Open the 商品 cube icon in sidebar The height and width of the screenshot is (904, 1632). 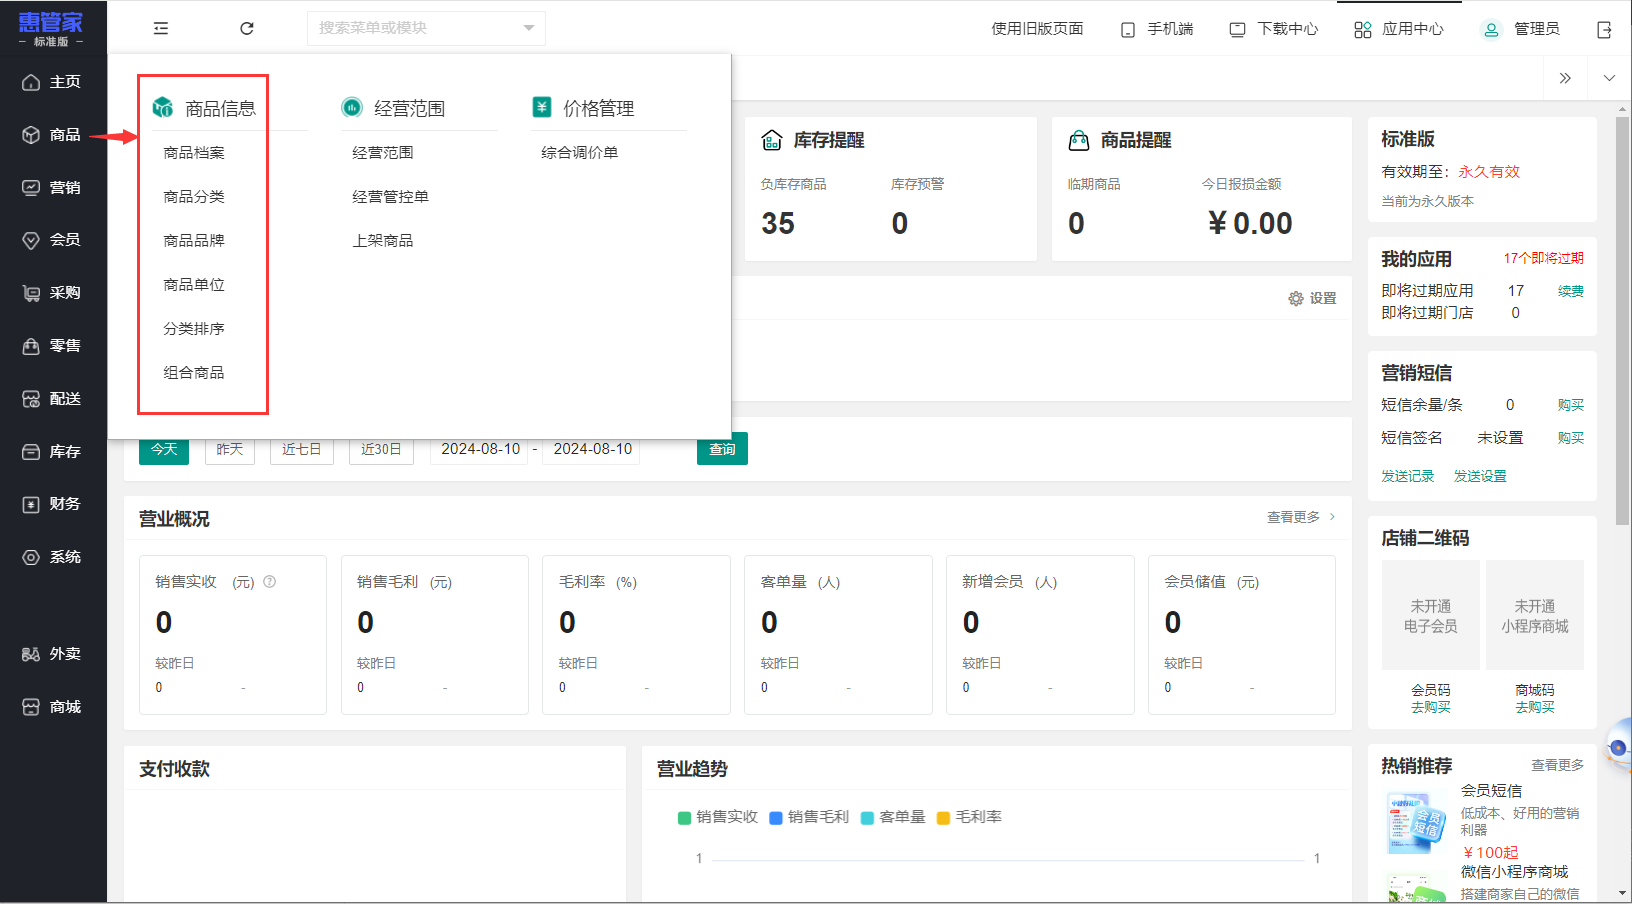(31, 134)
